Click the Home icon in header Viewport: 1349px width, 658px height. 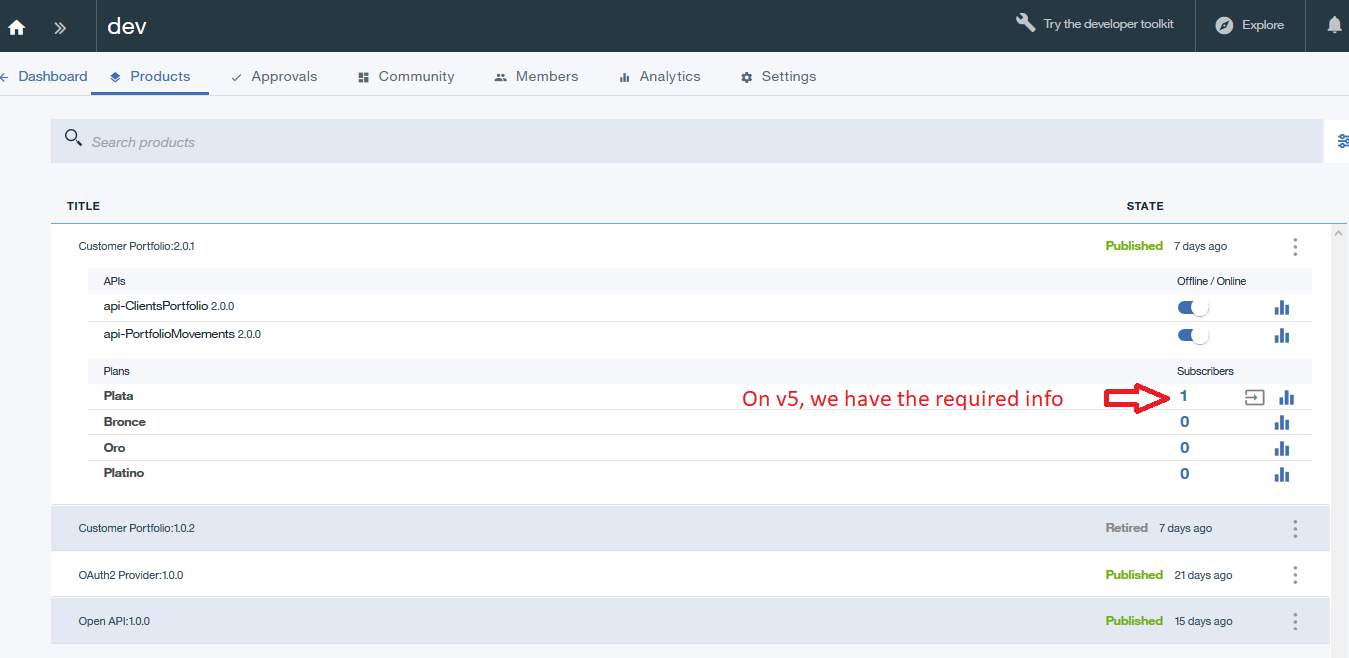[17, 27]
